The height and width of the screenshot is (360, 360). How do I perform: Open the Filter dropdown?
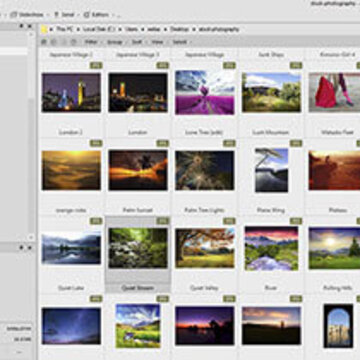tap(92, 42)
